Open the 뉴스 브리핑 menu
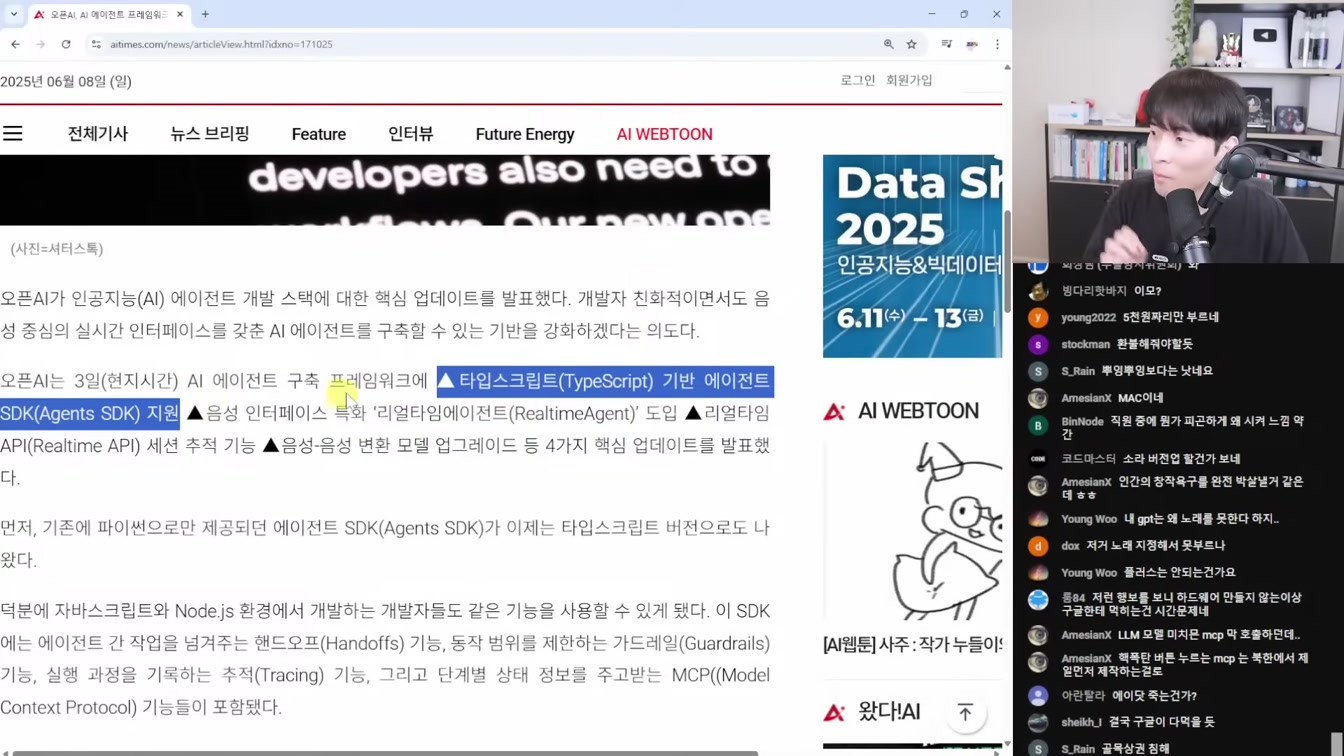Image resolution: width=1344 pixels, height=756 pixels. pos(210,134)
